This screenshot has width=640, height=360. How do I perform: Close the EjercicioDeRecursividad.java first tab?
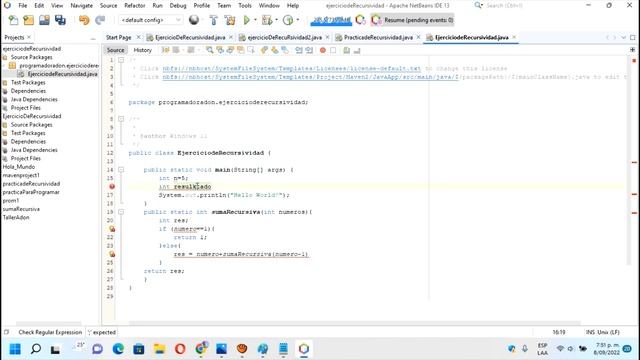[x=231, y=37]
